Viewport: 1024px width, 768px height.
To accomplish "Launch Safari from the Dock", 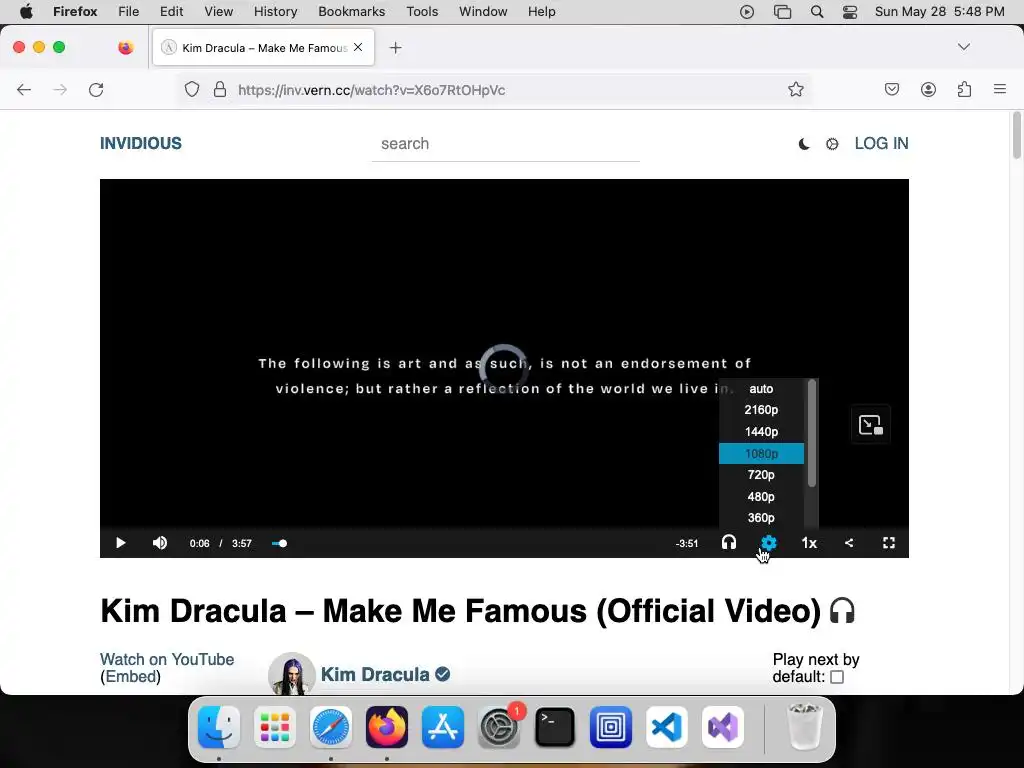I will point(331,727).
